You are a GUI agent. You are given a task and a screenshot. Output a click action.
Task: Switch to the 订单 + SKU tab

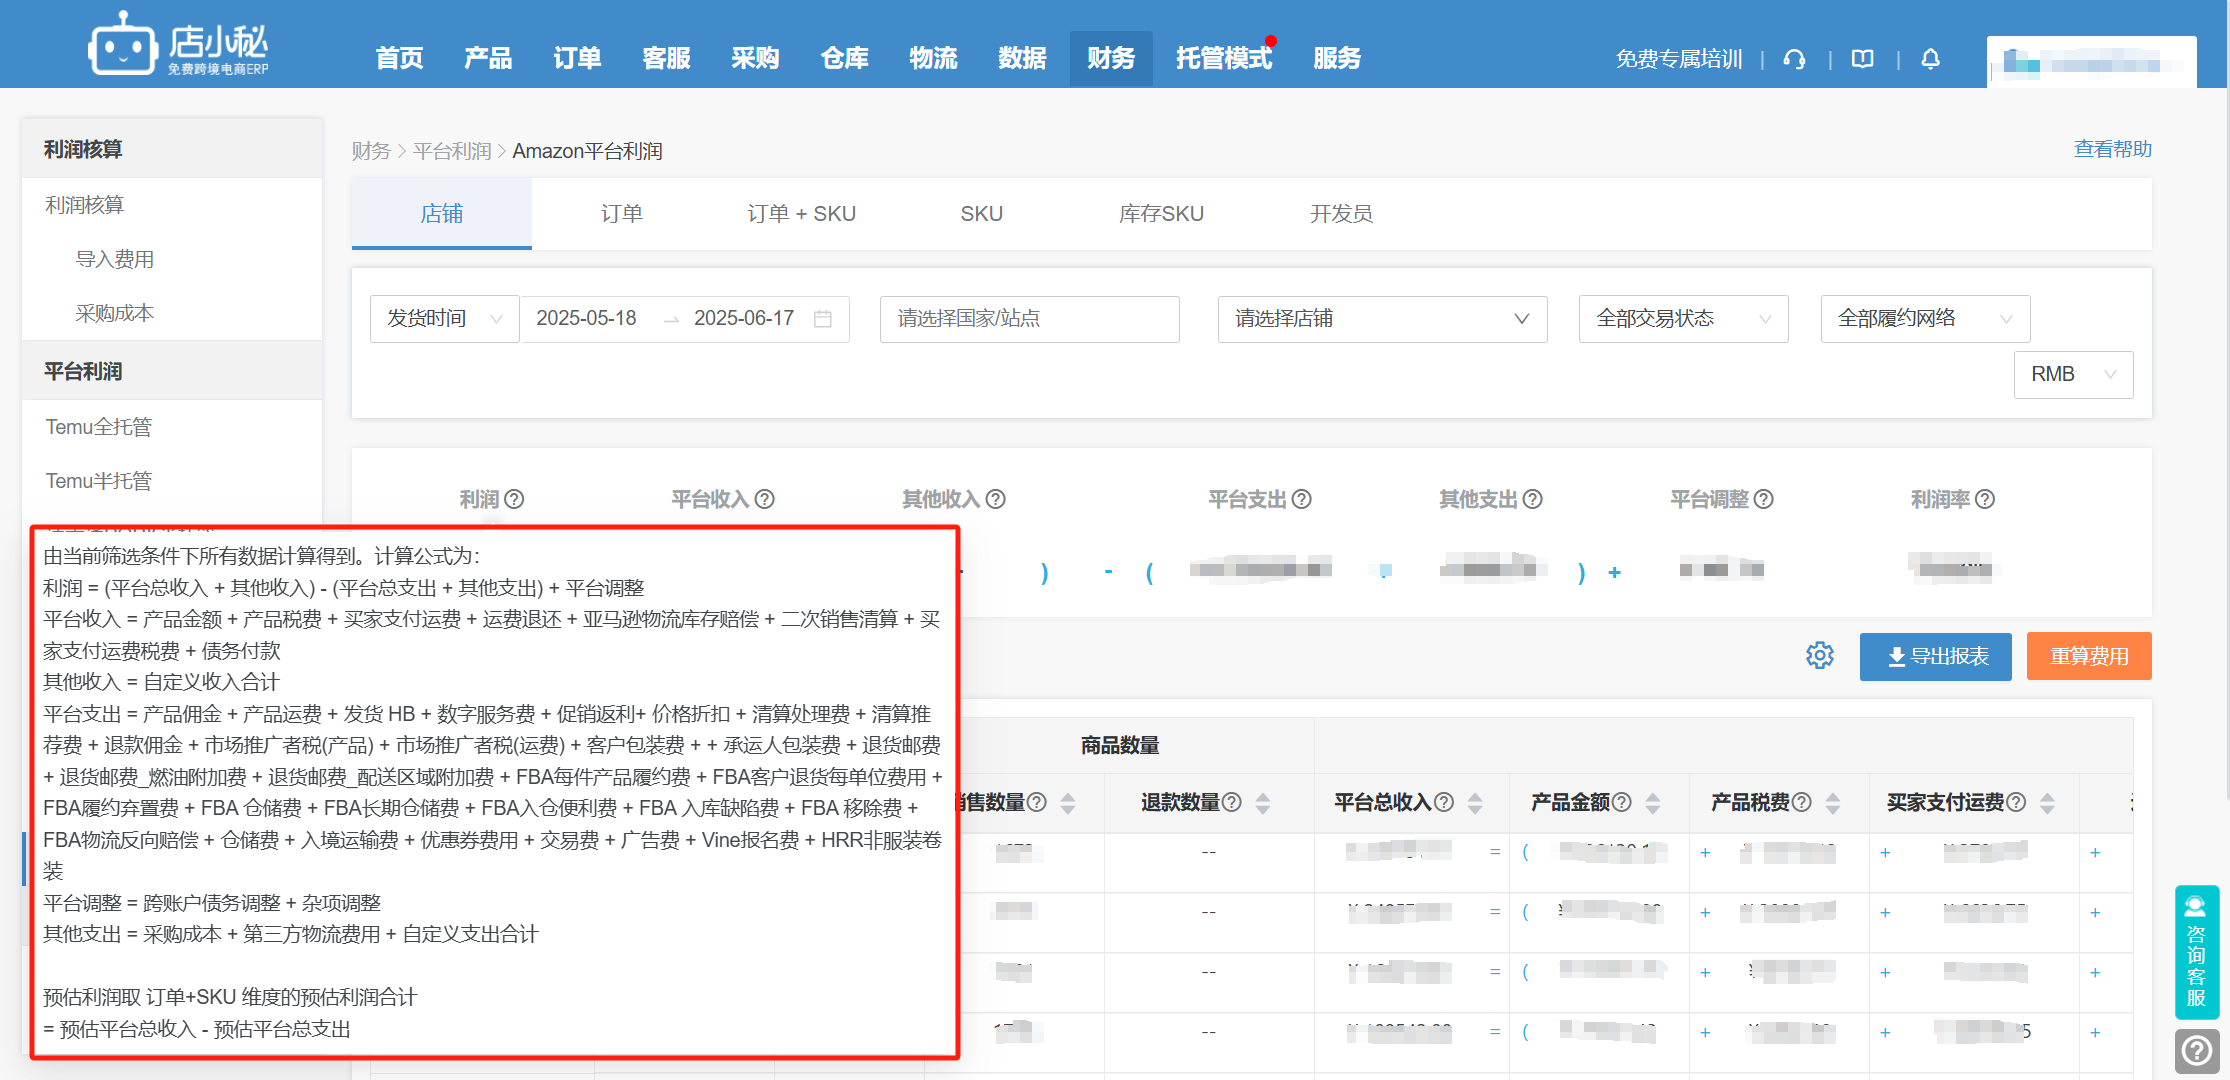click(x=801, y=214)
